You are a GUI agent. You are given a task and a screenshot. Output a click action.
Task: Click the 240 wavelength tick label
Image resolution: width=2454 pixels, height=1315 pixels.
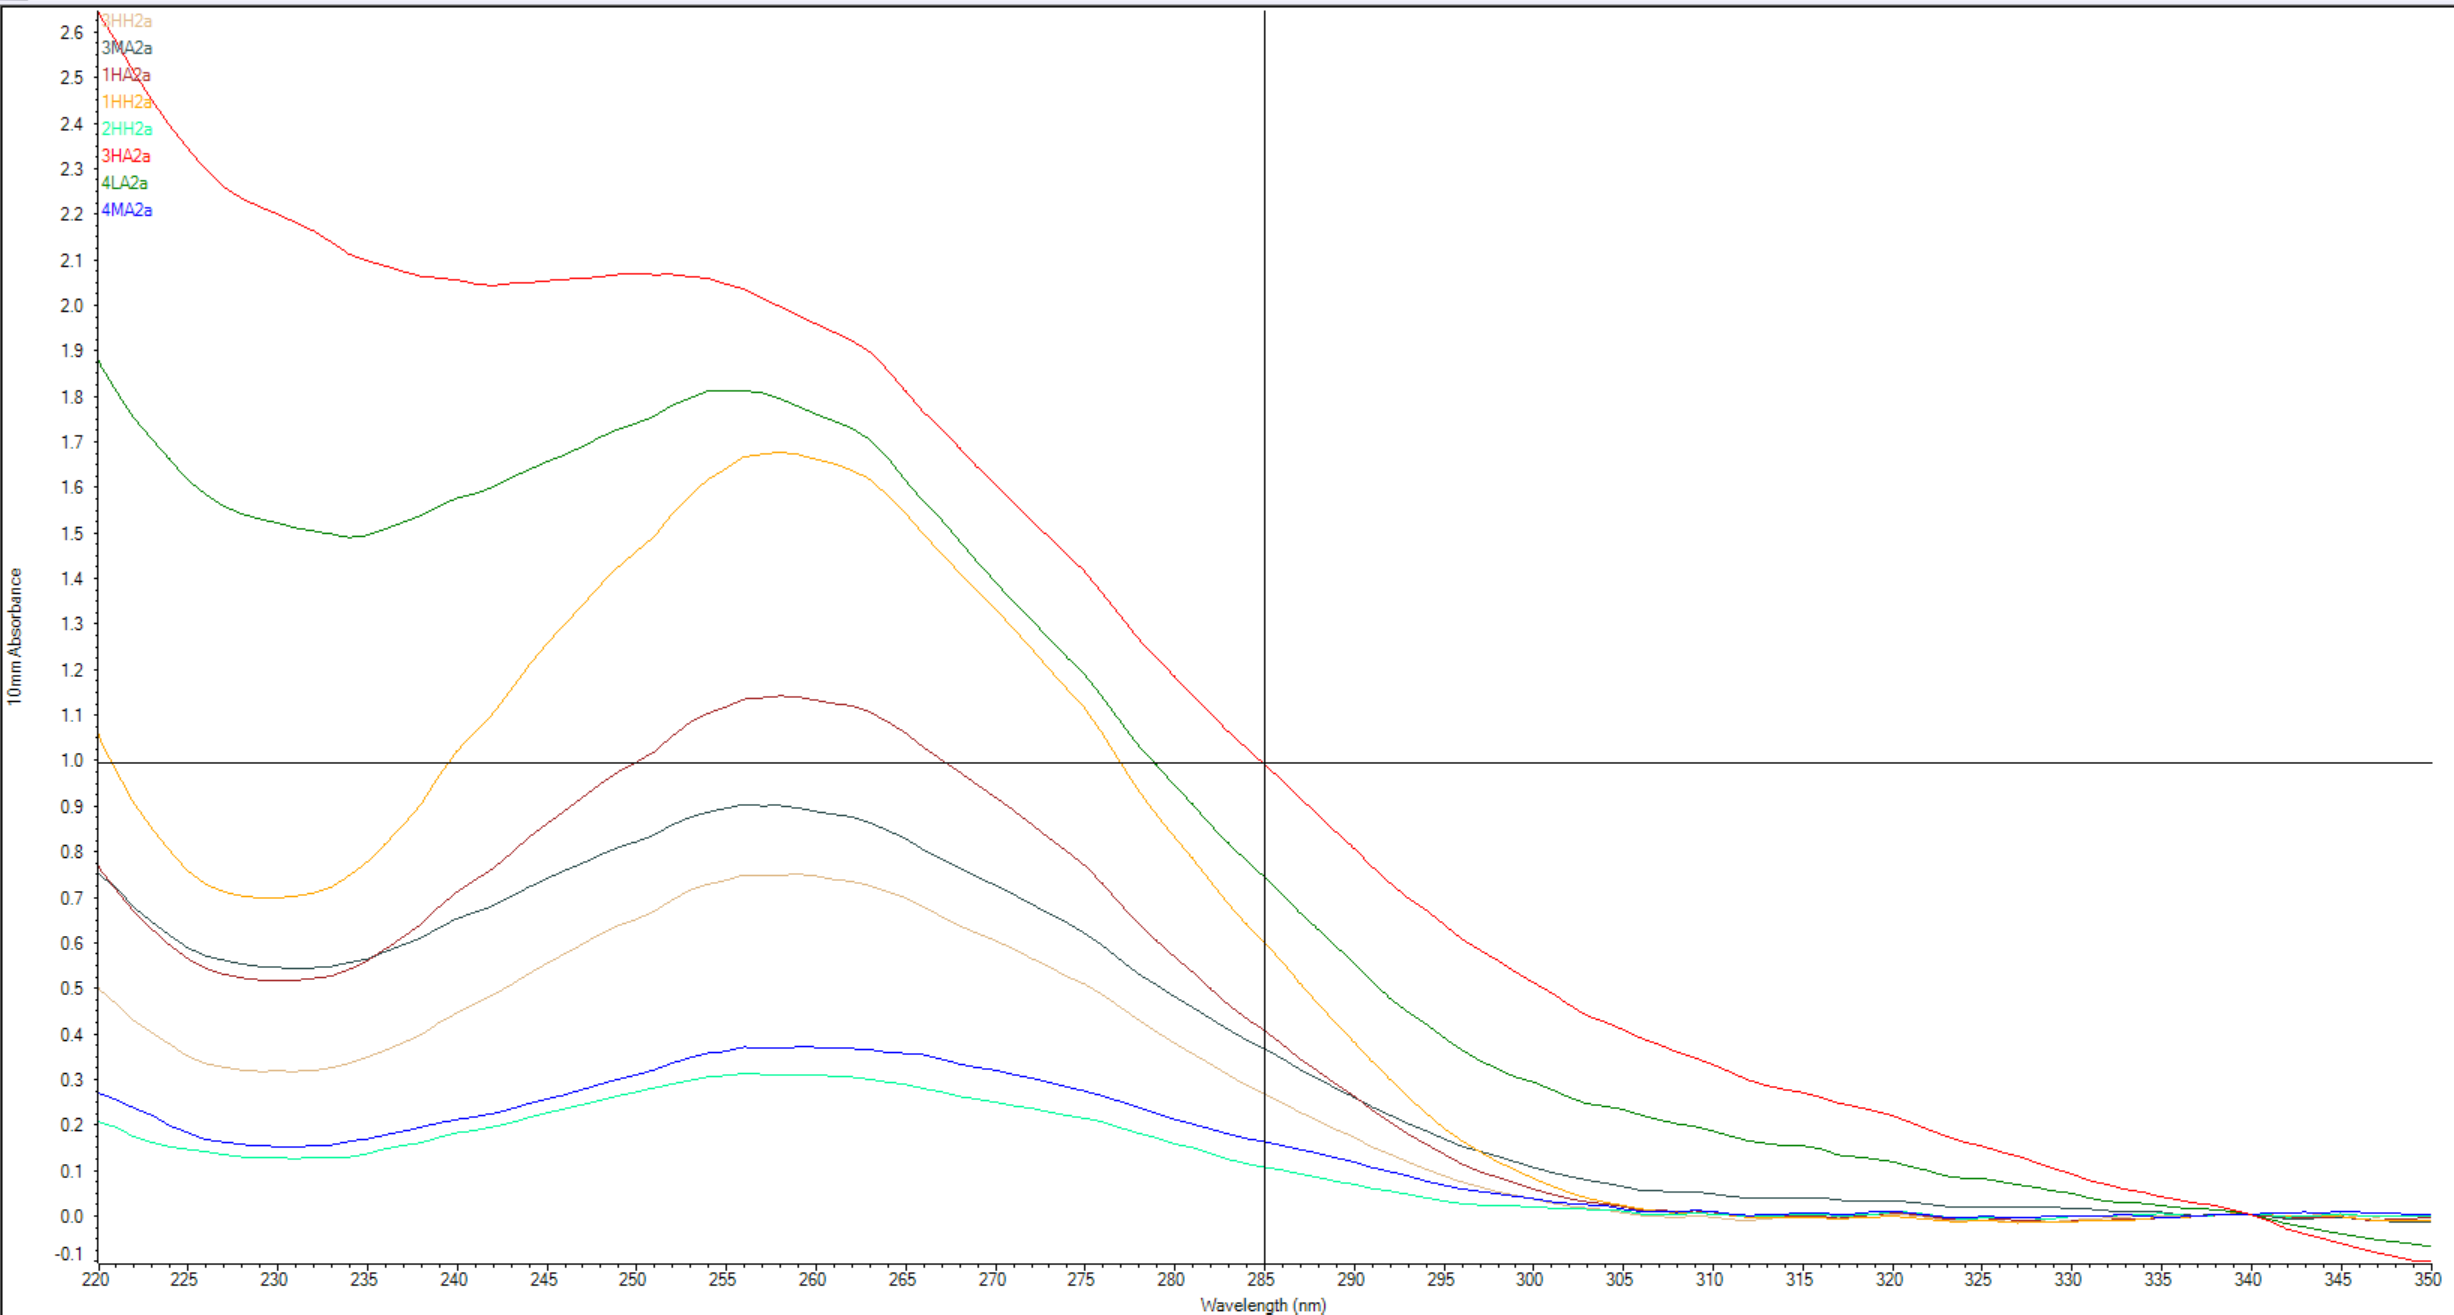click(x=454, y=1279)
